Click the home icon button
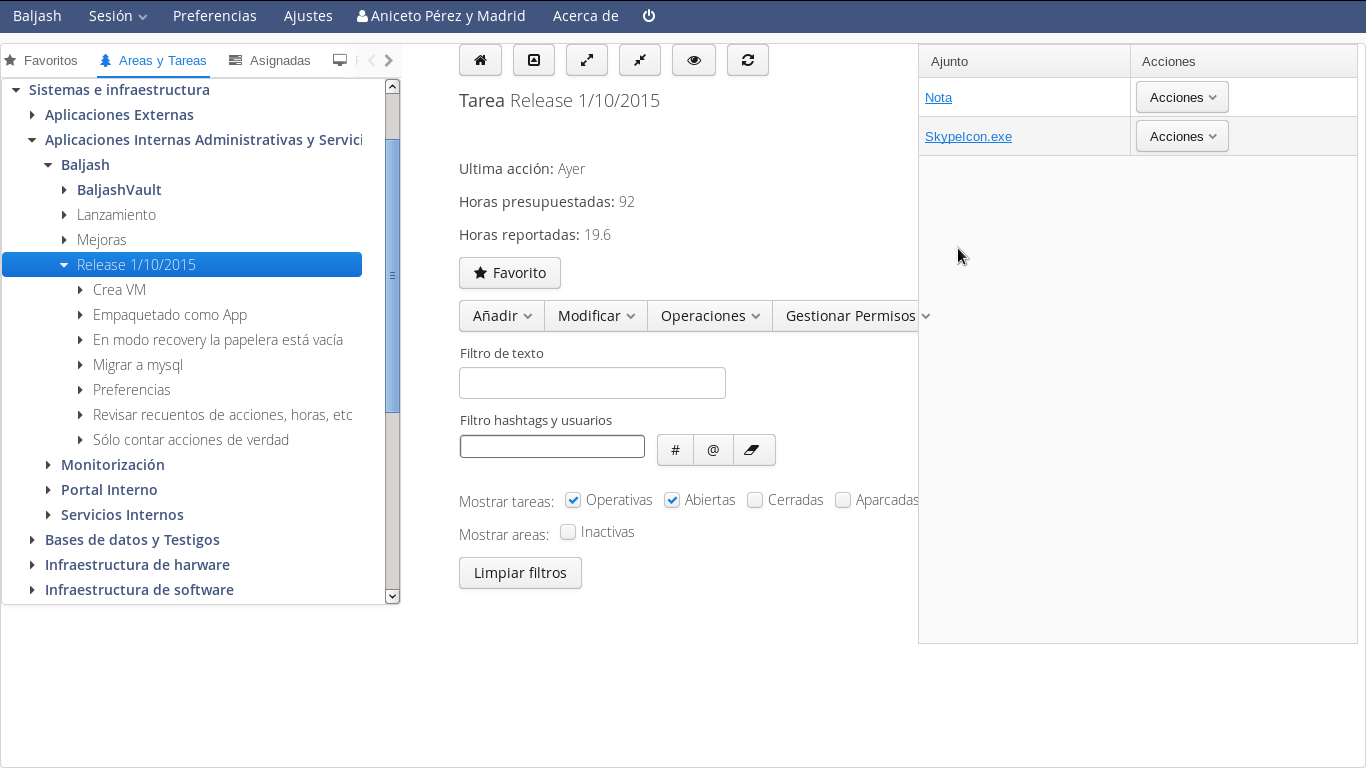 point(480,60)
